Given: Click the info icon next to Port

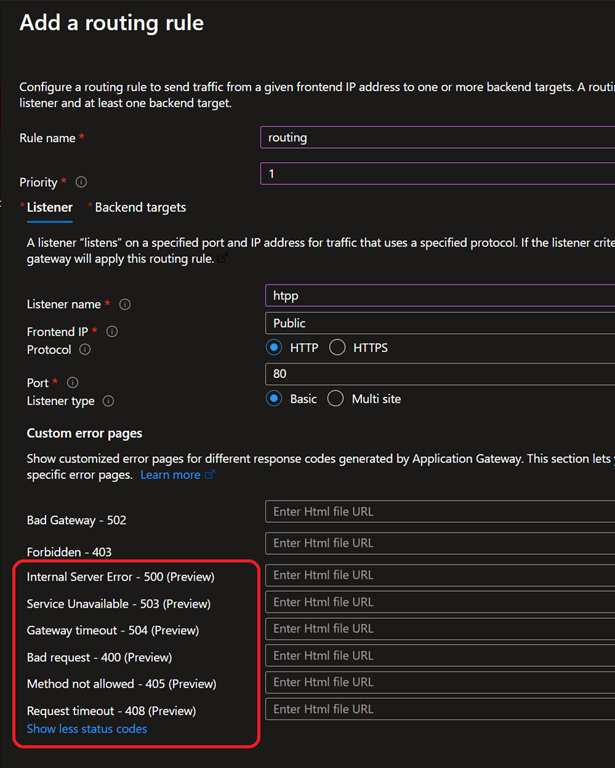Looking at the screenshot, I should pos(73,383).
